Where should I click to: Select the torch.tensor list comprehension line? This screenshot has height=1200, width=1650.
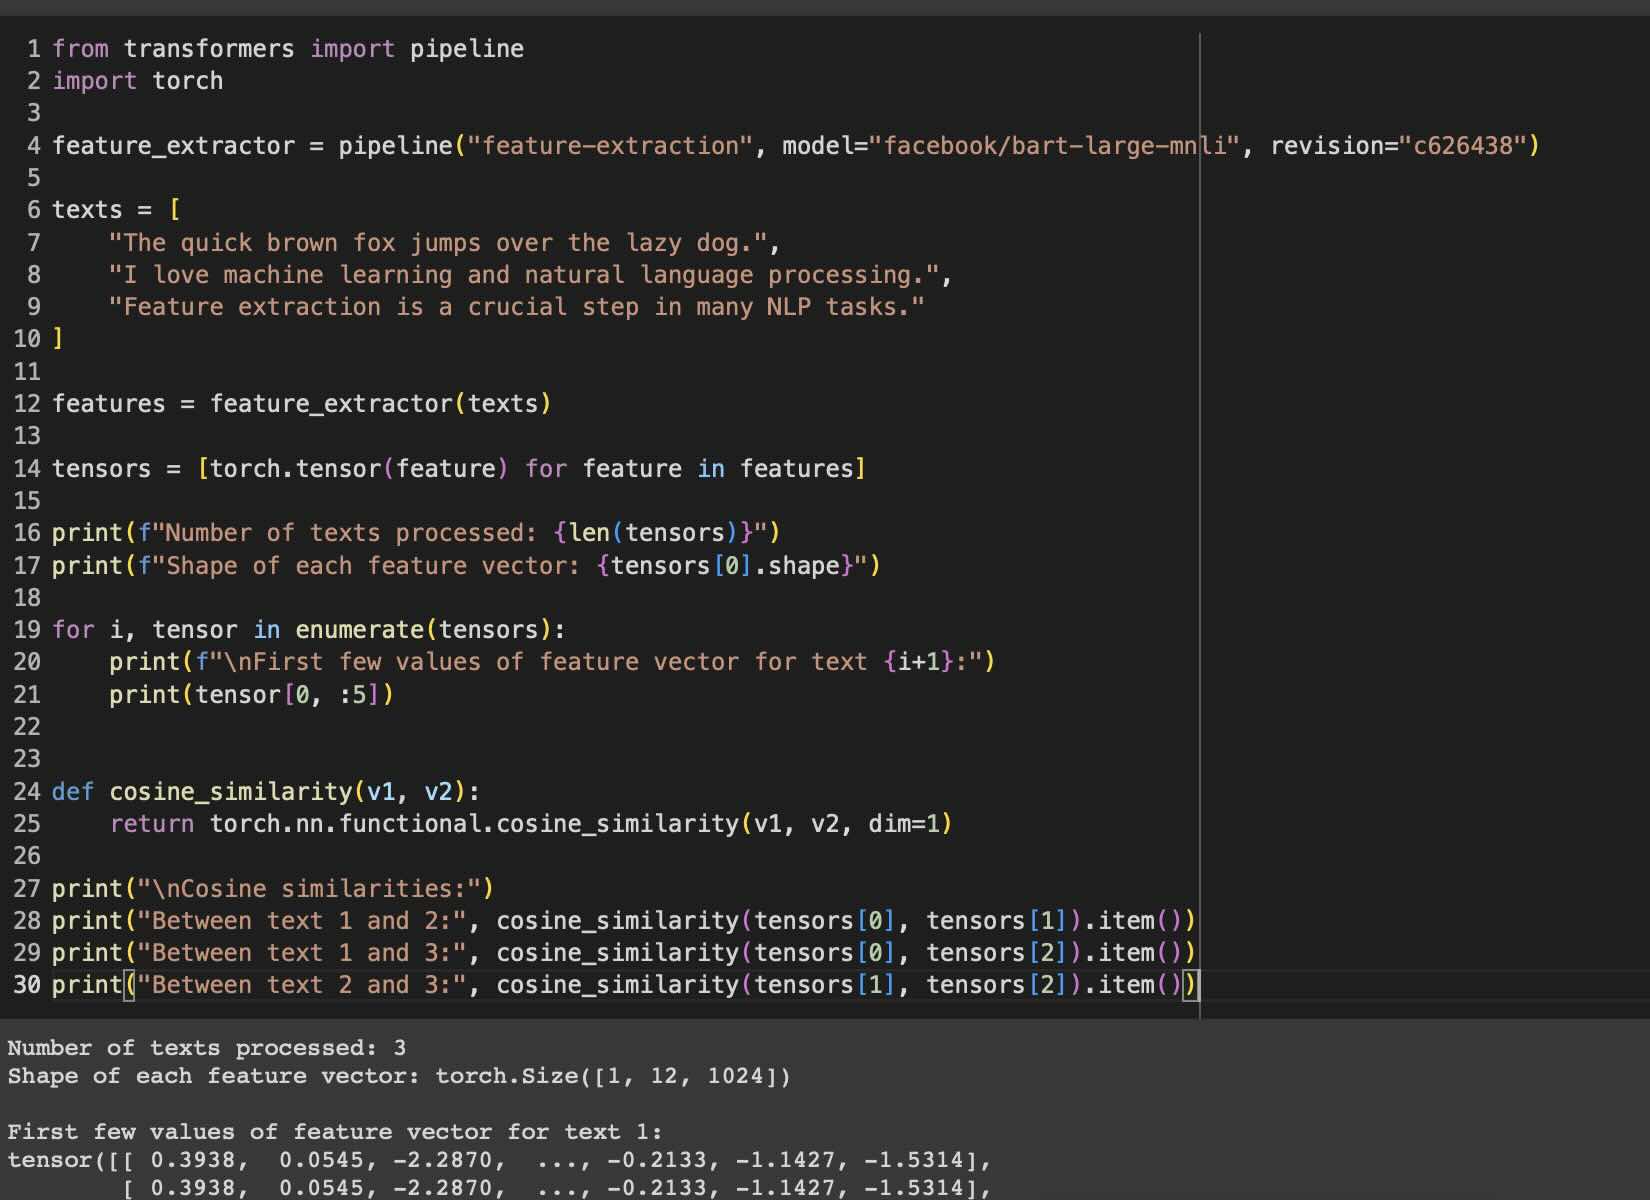coord(450,468)
